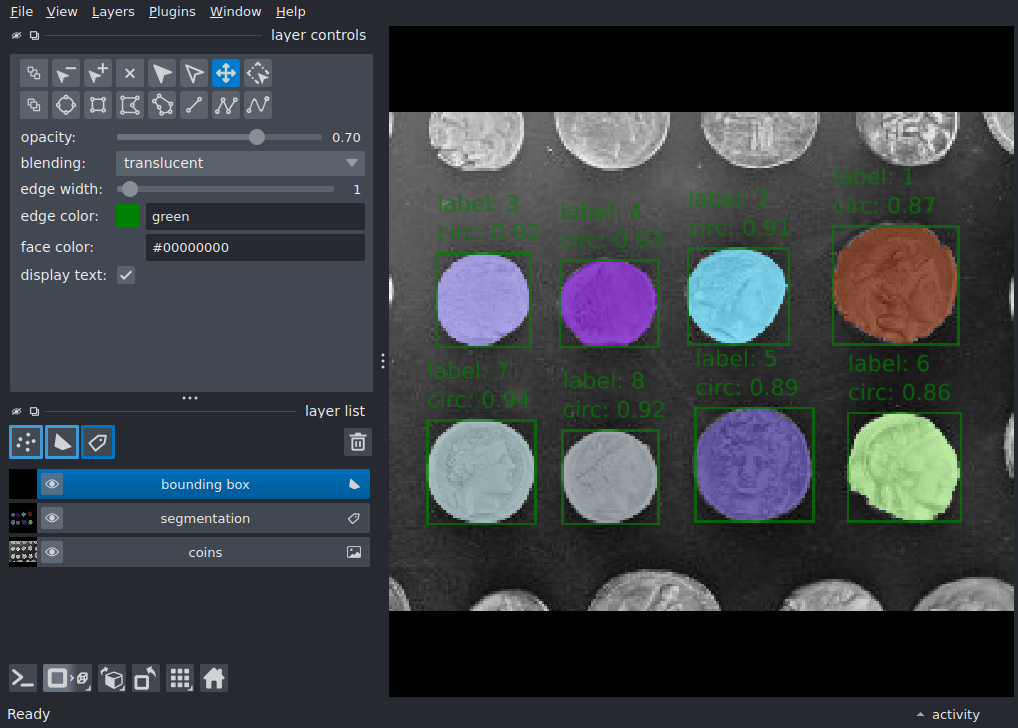Click the opacity value 0.70

(x=346, y=138)
